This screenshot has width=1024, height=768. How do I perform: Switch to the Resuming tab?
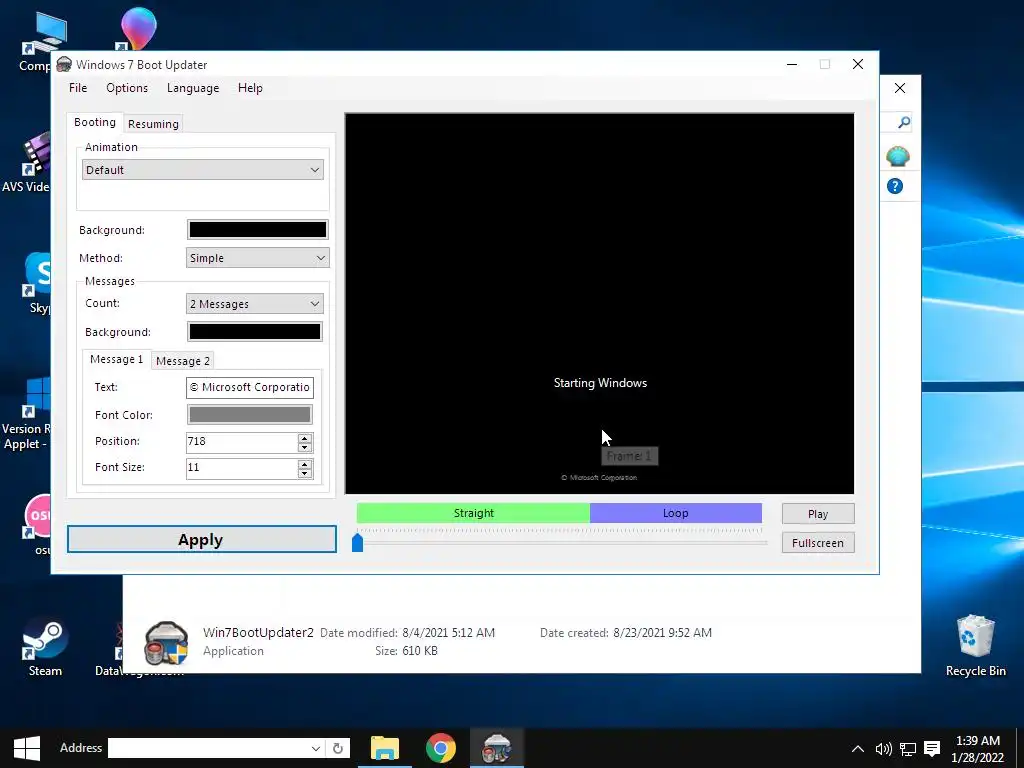[153, 124]
